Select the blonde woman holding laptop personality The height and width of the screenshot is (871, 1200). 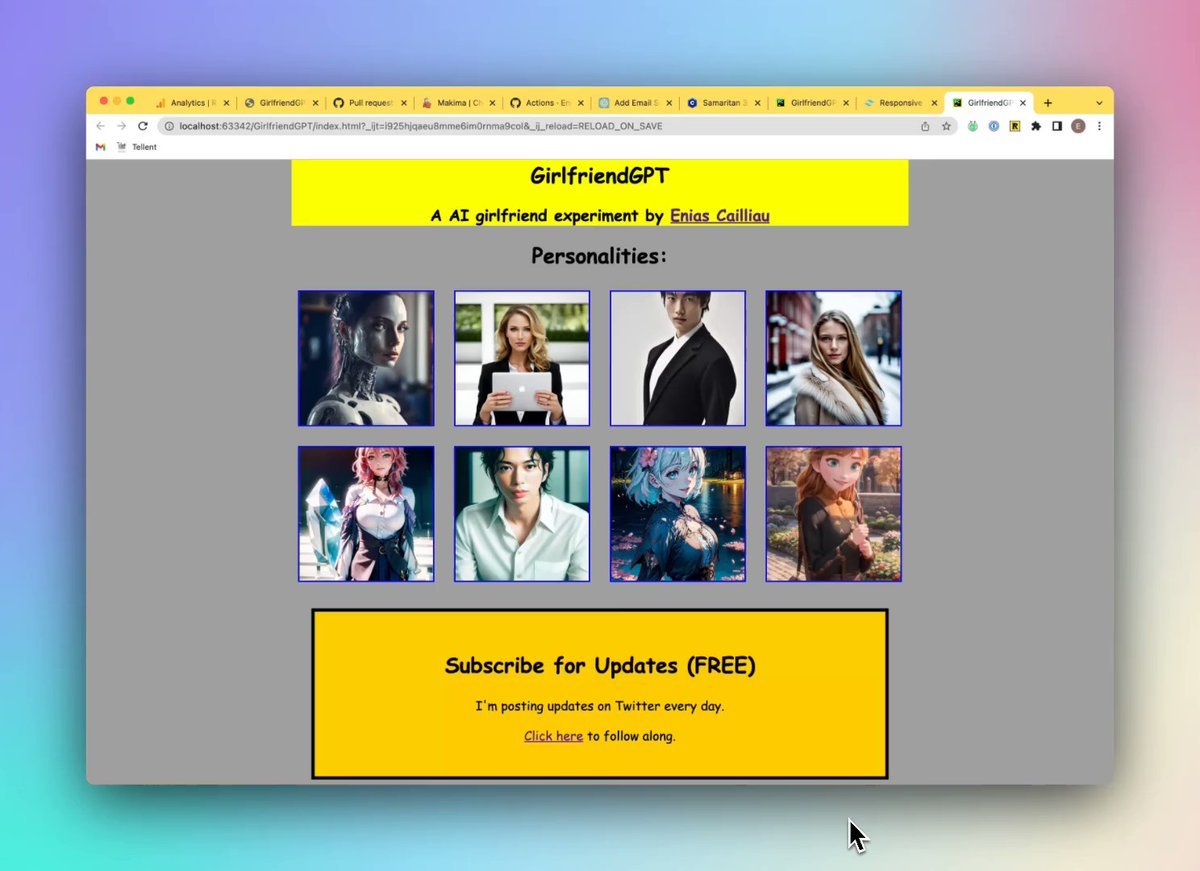pos(522,358)
